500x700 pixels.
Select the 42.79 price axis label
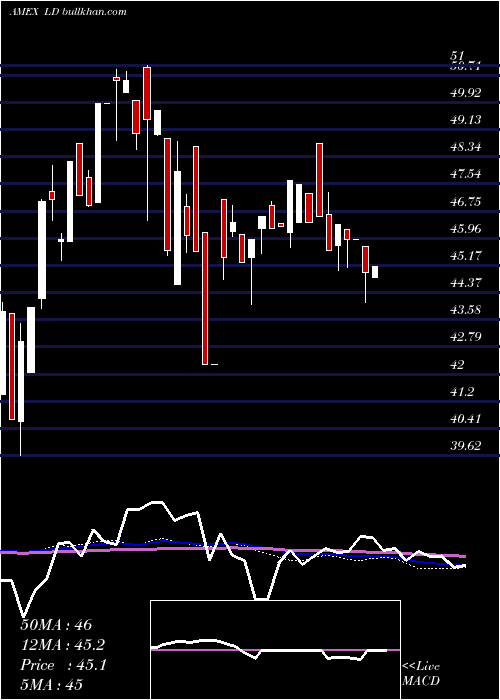(466, 336)
